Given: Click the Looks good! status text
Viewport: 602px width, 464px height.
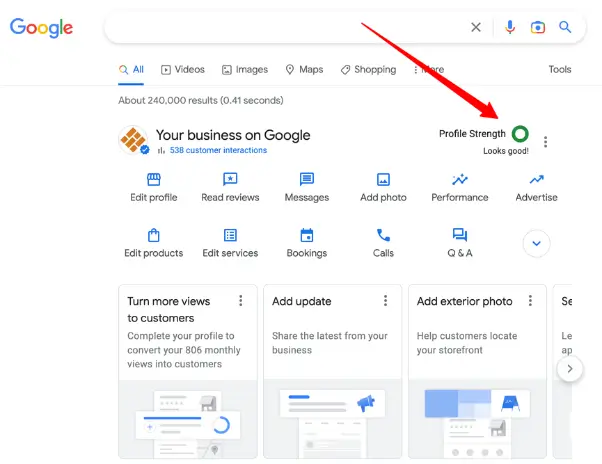Looking at the screenshot, I should pyautogui.click(x=506, y=151).
